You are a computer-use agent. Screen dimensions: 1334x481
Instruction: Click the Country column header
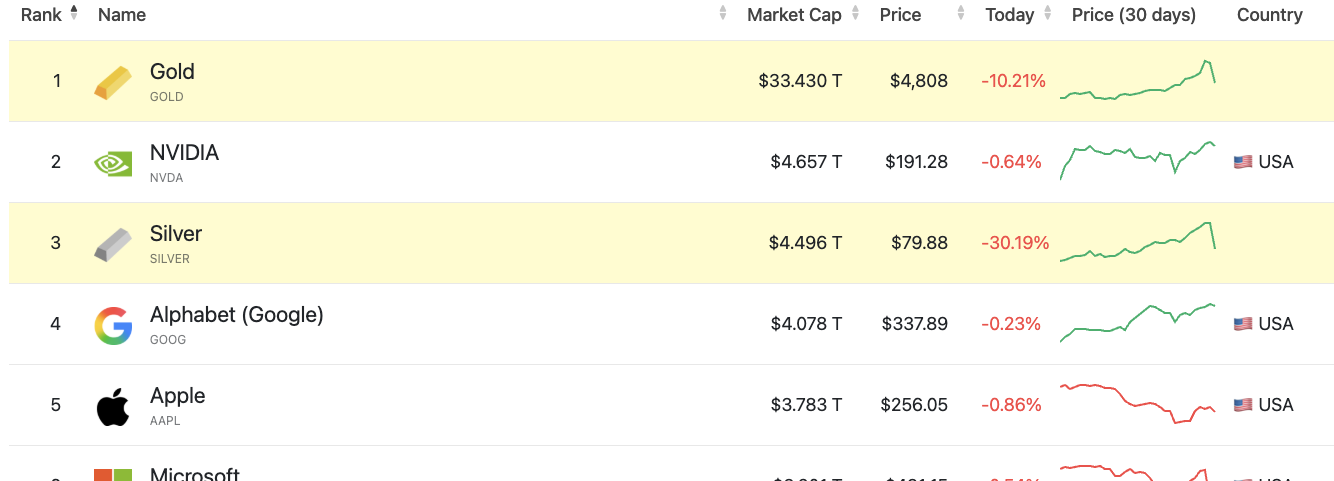(1269, 15)
